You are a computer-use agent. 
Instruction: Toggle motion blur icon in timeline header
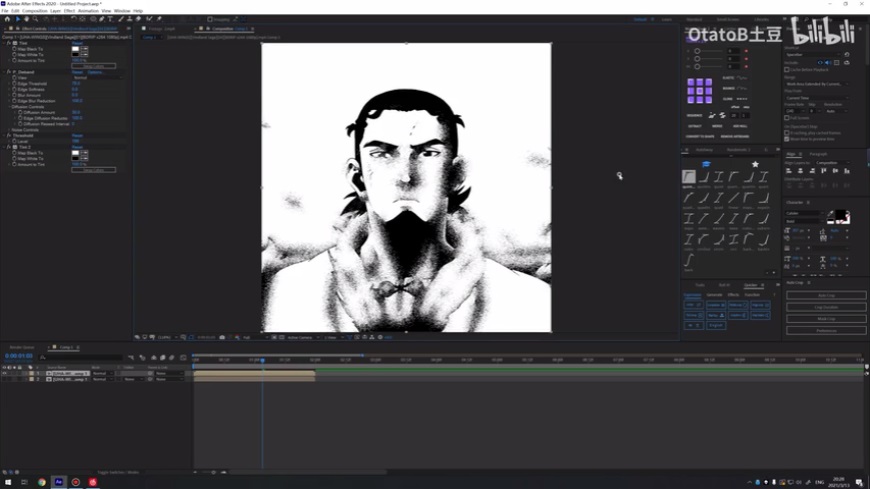pyautogui.click(x=171, y=357)
